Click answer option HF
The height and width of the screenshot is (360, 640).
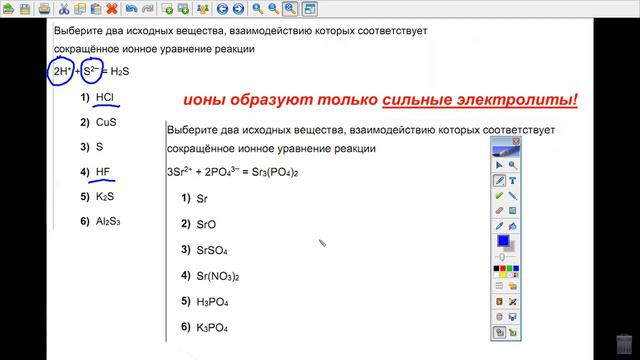(x=103, y=172)
